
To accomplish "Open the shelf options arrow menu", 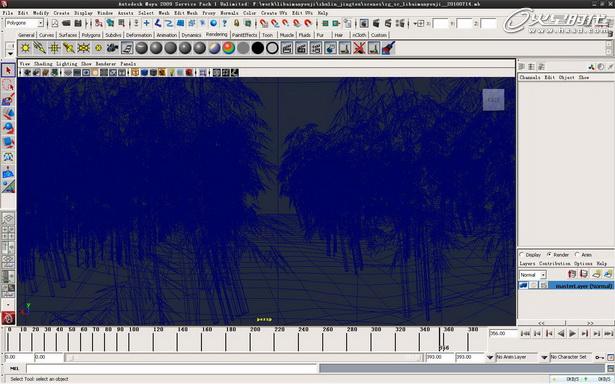I will tap(10, 54).
